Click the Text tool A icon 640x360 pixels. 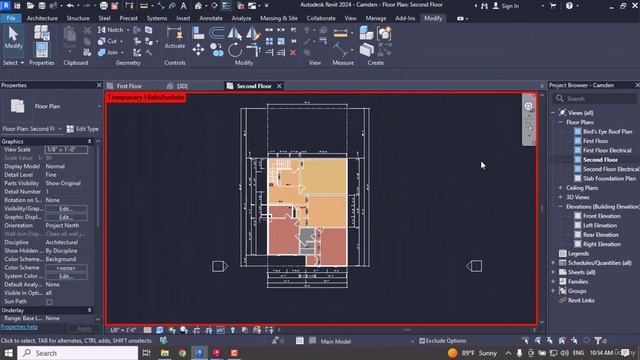pos(184,6)
